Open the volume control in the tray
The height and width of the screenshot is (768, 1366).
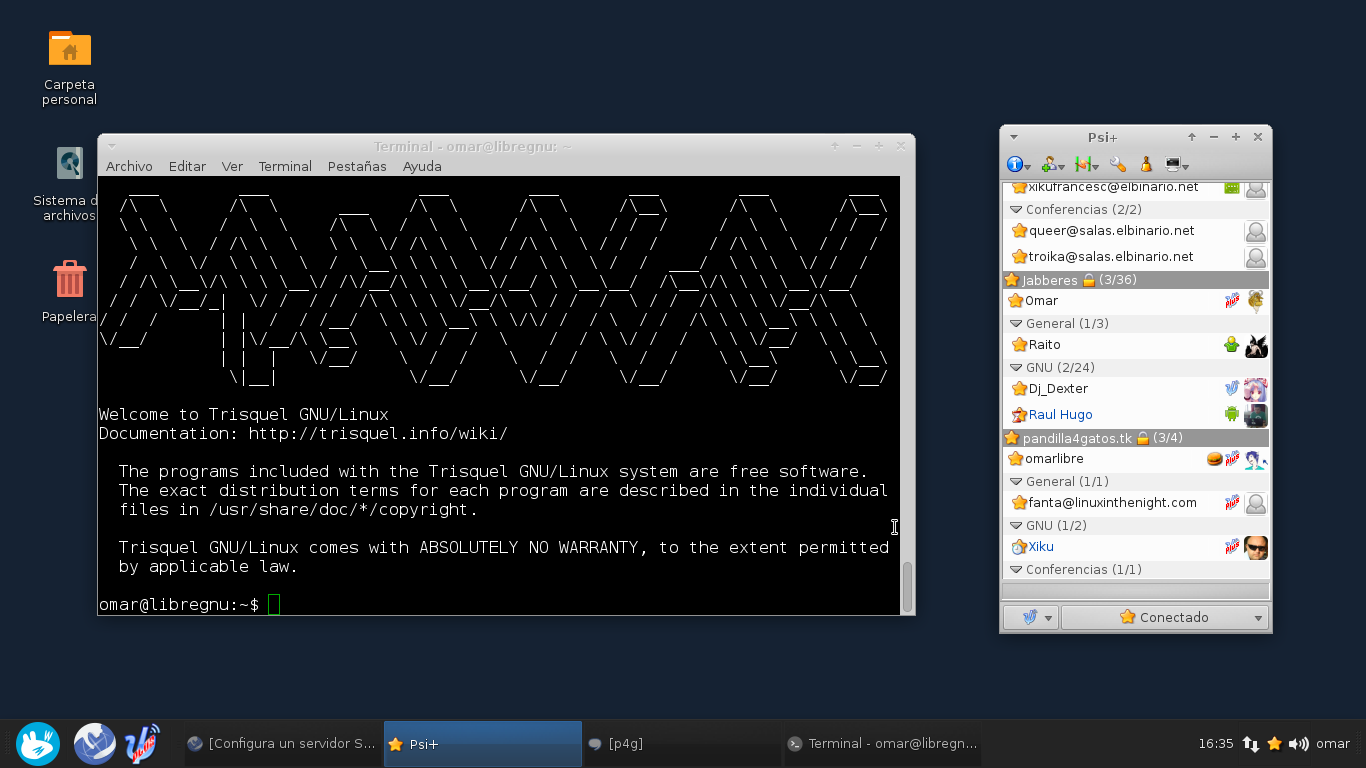(x=1299, y=744)
